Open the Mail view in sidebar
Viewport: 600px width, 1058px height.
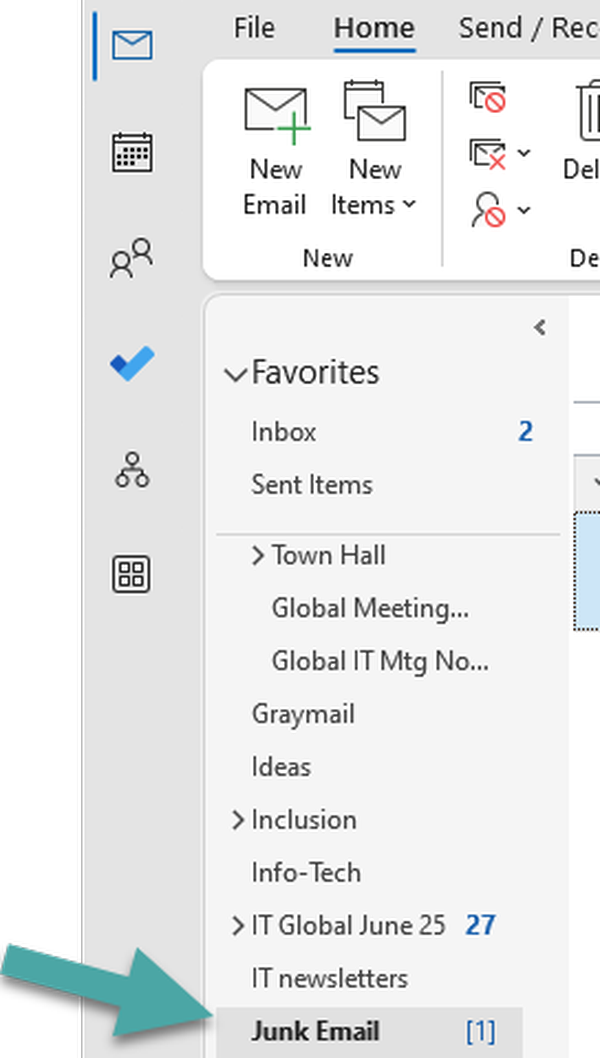(132, 45)
